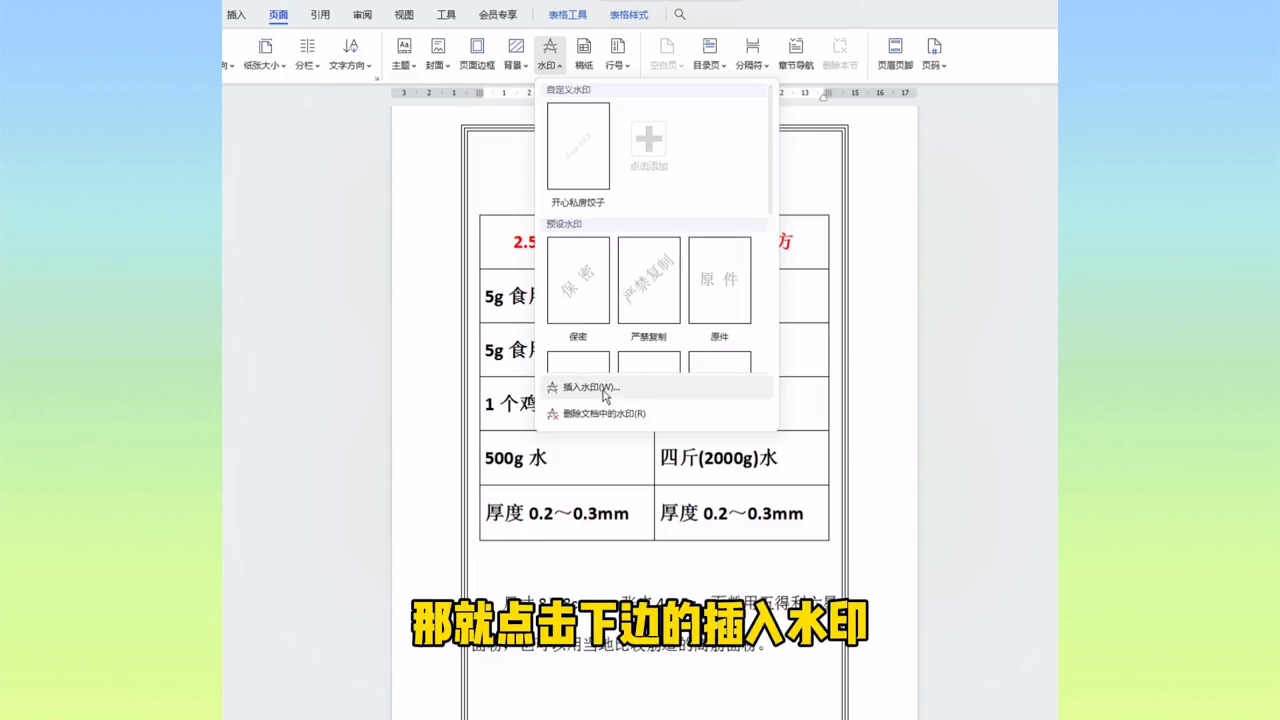This screenshot has height=720, width=1280.
Task: Click the table cell 500g 水
Action: coord(567,458)
